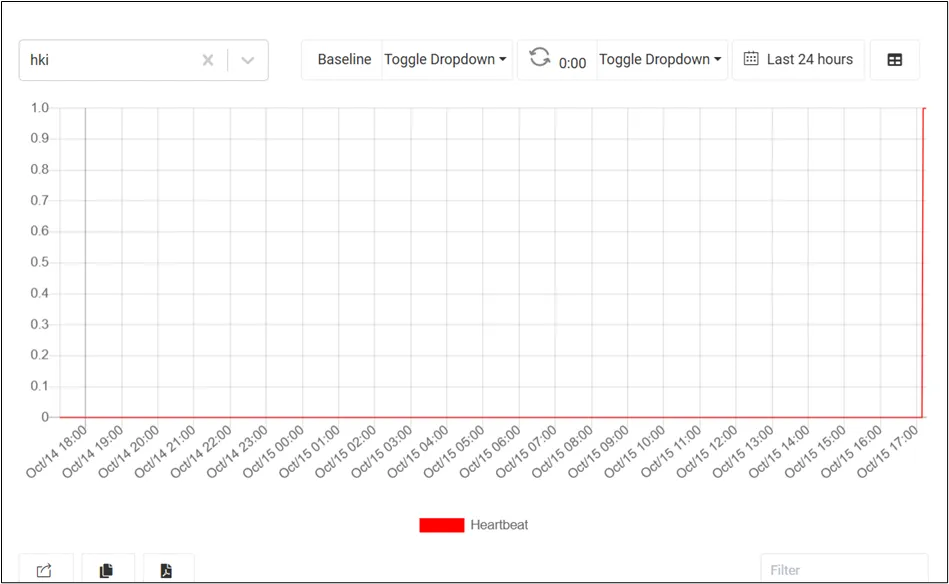949x584 pixels.
Task: Click the Baseline button
Action: [x=344, y=59]
